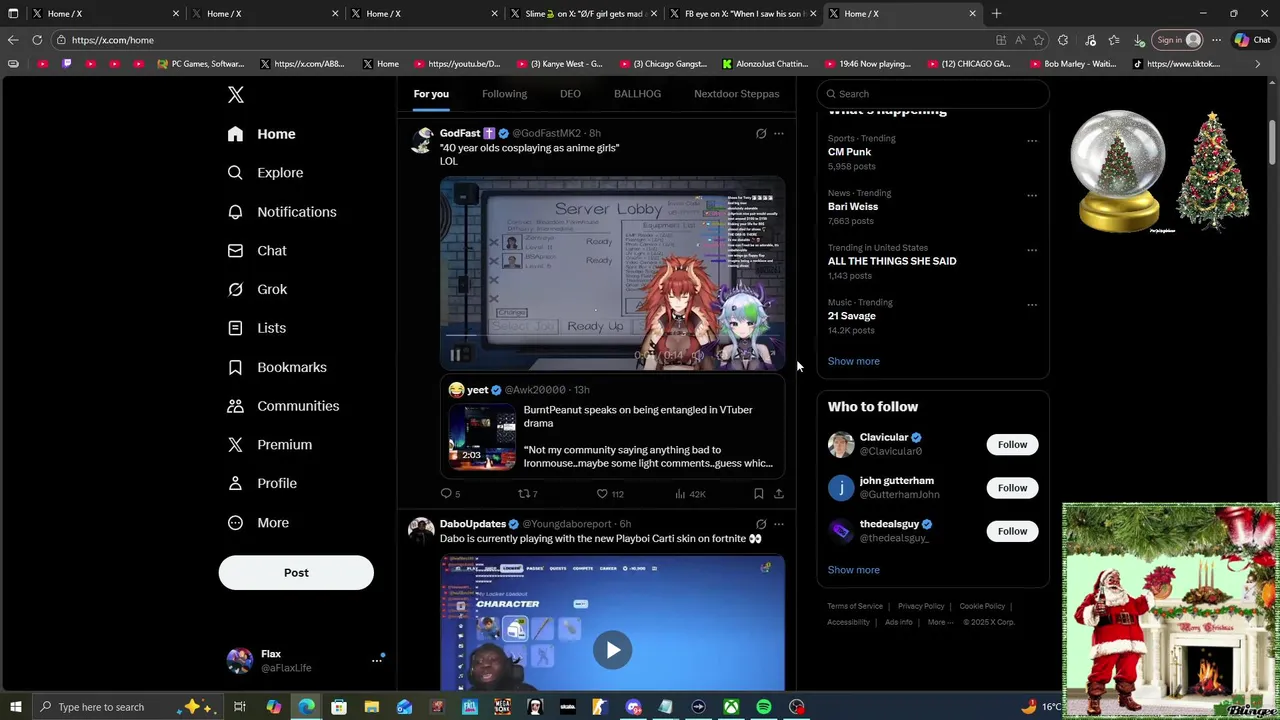1280x720 pixels.
Task: Like the GodFast post
Action: 602,494
